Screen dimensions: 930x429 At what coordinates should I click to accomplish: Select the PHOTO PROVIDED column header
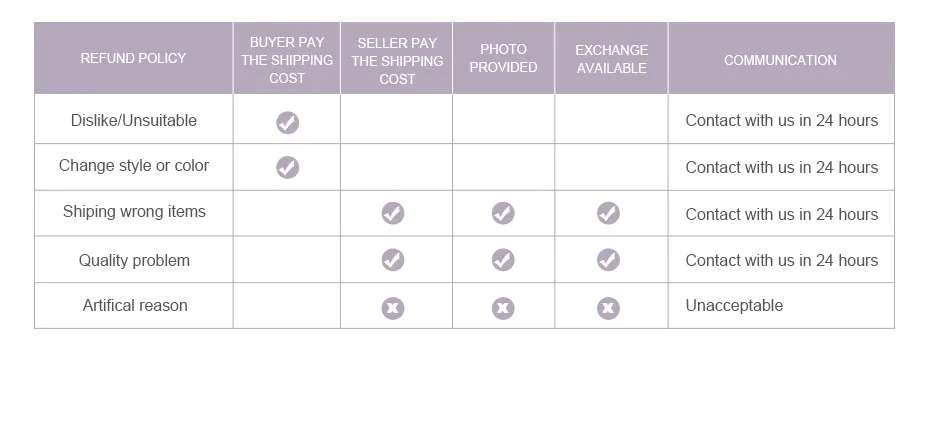504,58
